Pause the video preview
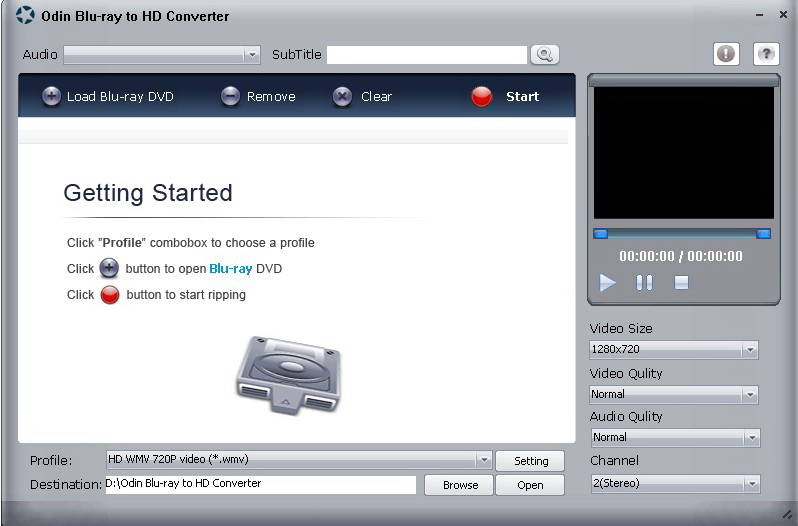 (x=644, y=282)
